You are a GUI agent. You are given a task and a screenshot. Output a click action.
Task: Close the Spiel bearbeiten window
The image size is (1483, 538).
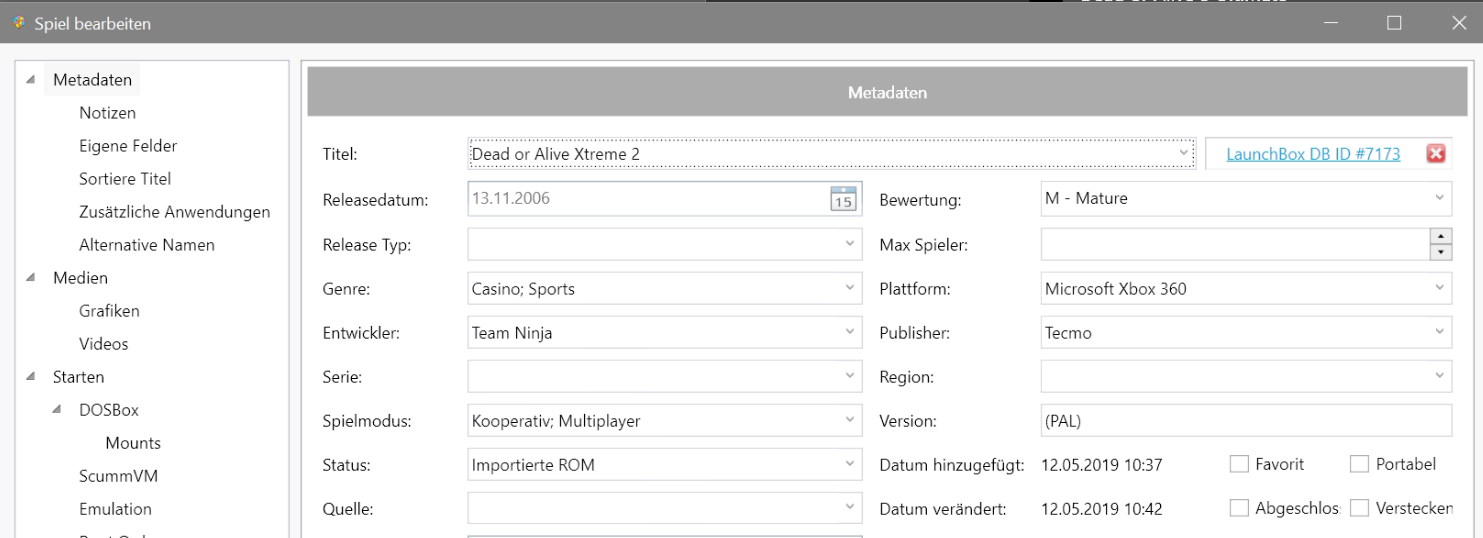tap(1457, 22)
